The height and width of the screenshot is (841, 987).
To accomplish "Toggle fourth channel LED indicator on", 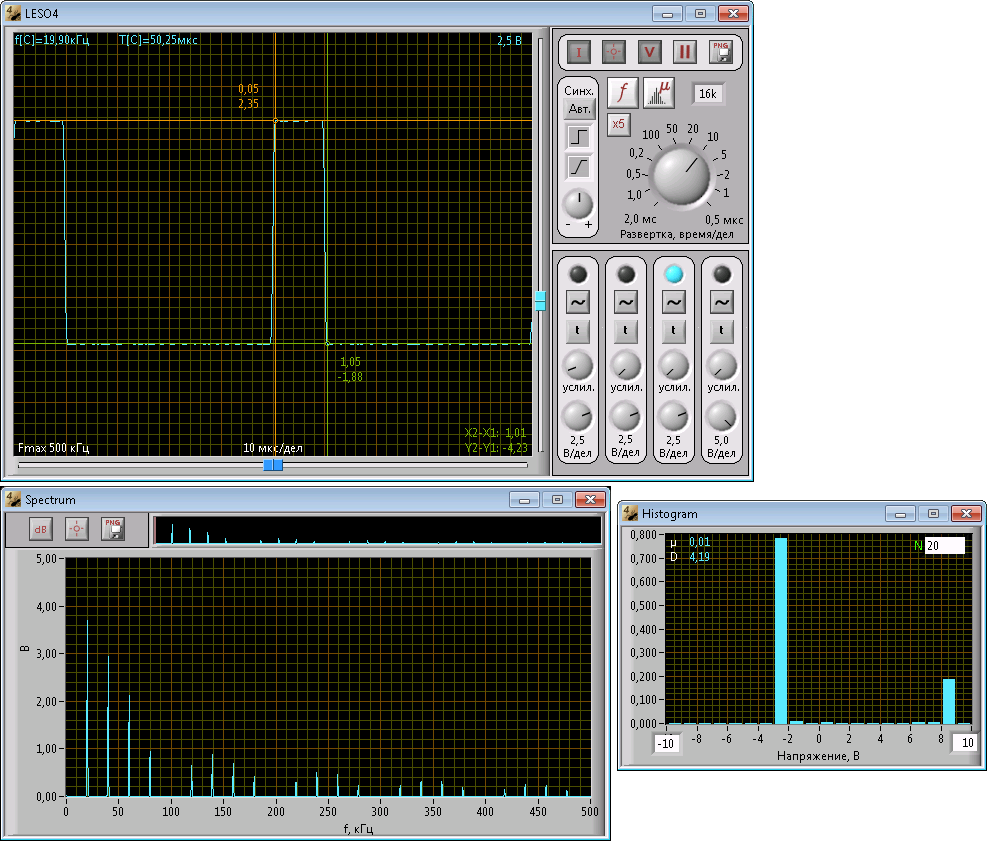I will 721,274.
